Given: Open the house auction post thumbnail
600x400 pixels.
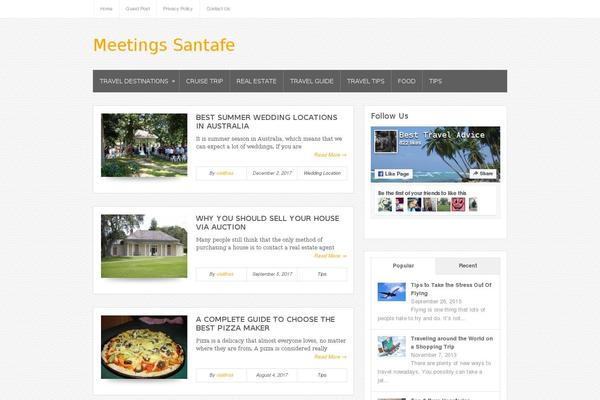Looking at the screenshot, I should [144, 246].
